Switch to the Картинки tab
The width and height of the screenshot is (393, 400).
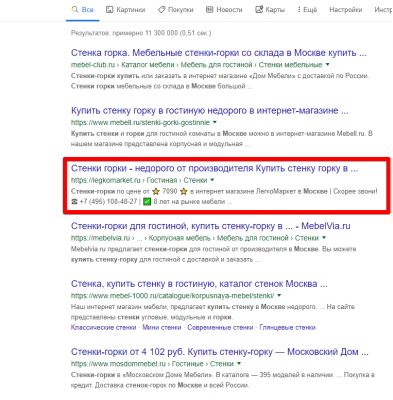pyautogui.click(x=126, y=10)
